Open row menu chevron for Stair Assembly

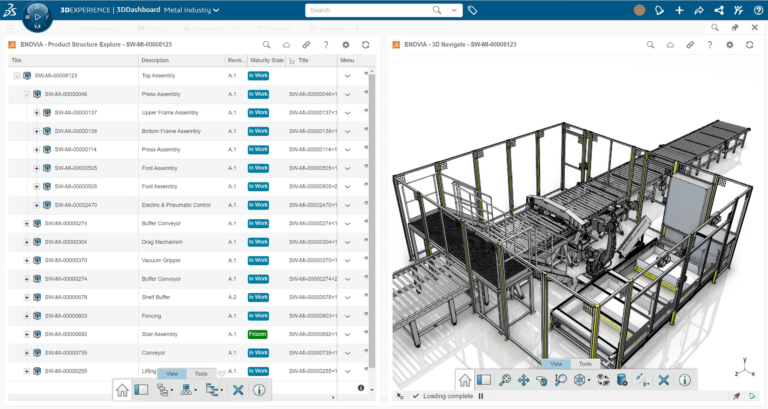(x=347, y=335)
